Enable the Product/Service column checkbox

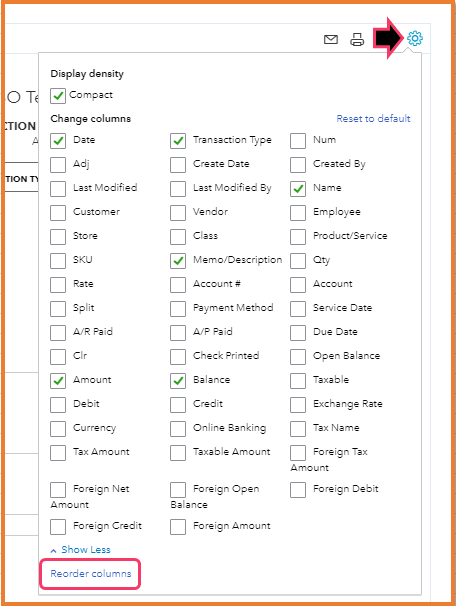298,237
